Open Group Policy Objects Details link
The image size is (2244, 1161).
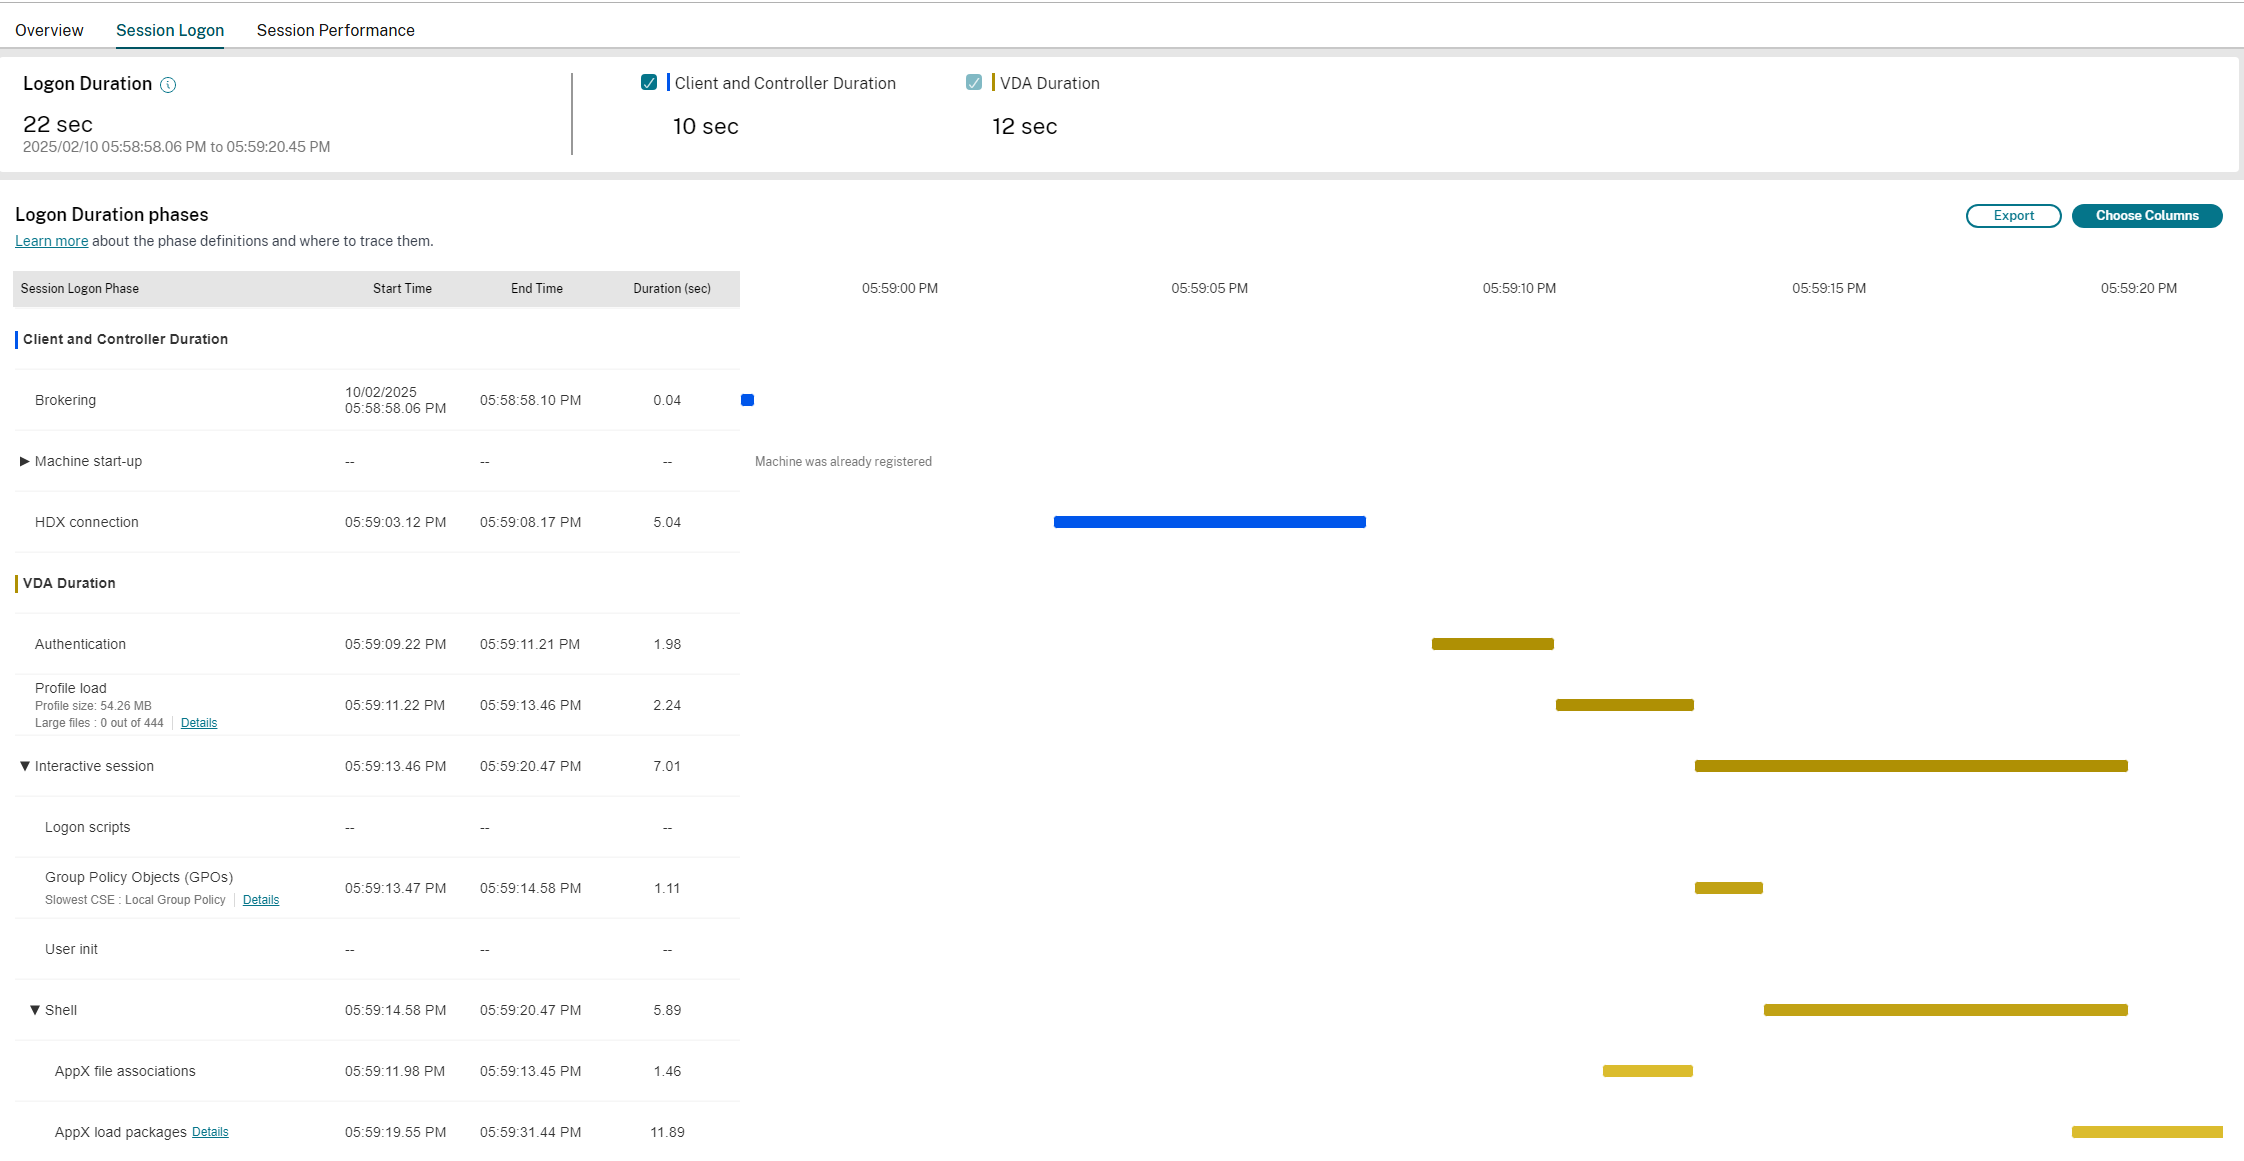(x=260, y=900)
